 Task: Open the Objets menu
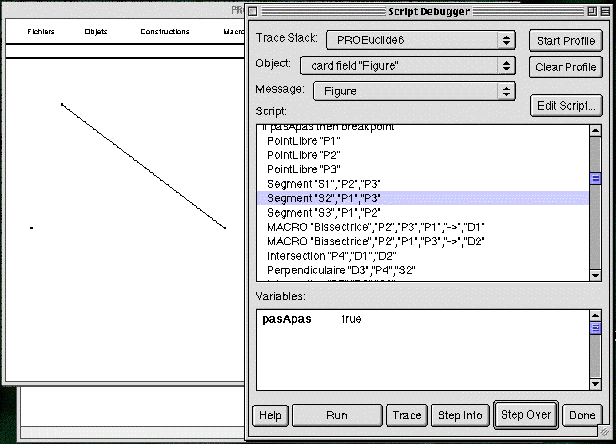tap(96, 32)
